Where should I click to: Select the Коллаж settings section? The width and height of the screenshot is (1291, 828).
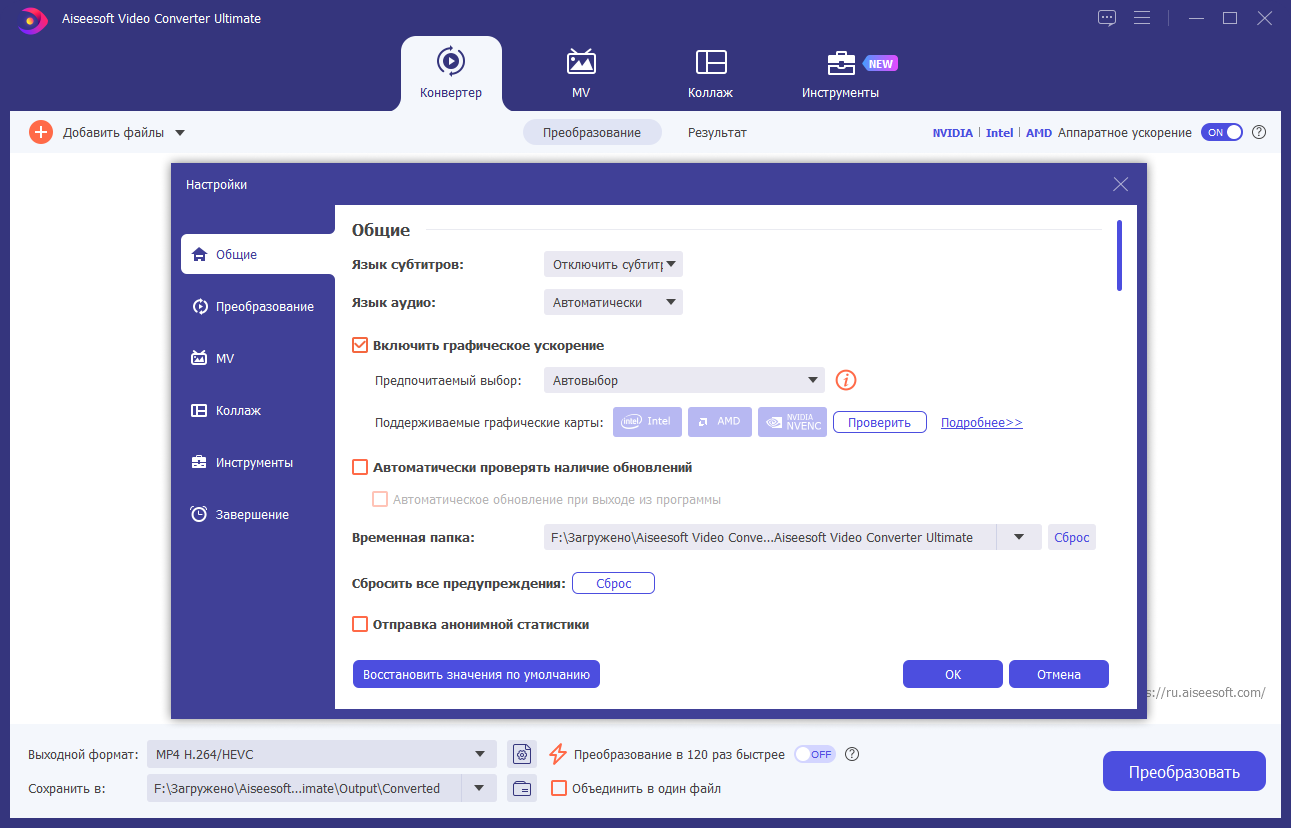pyautogui.click(x=257, y=410)
